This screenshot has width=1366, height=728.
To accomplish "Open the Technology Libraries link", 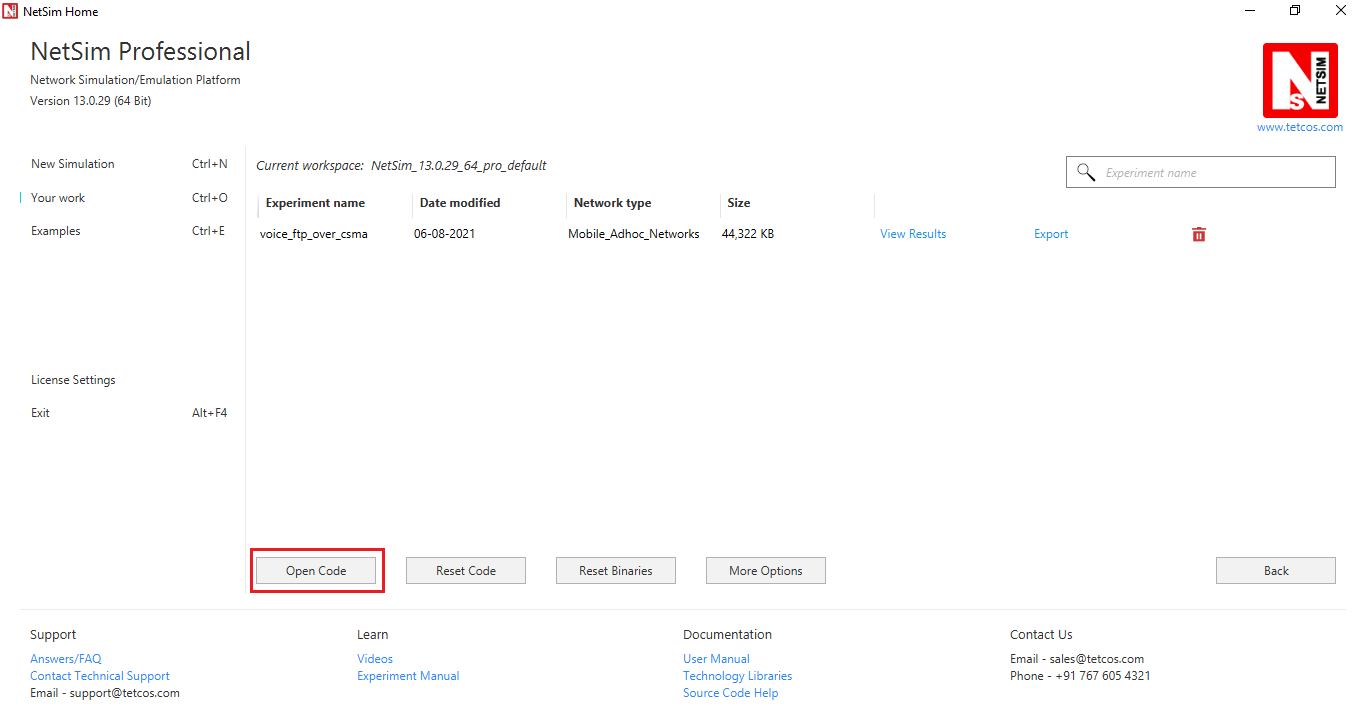I will tap(738, 676).
